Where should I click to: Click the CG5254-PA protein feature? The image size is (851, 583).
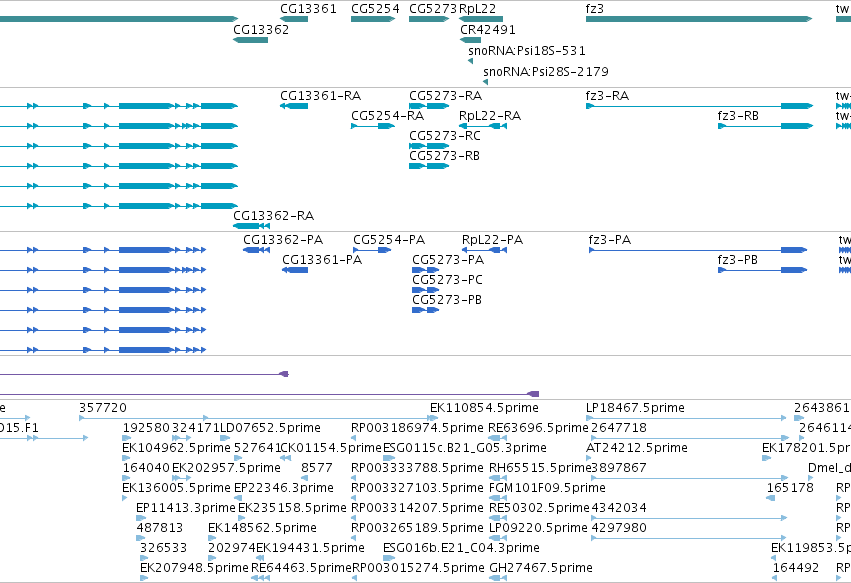372,250
